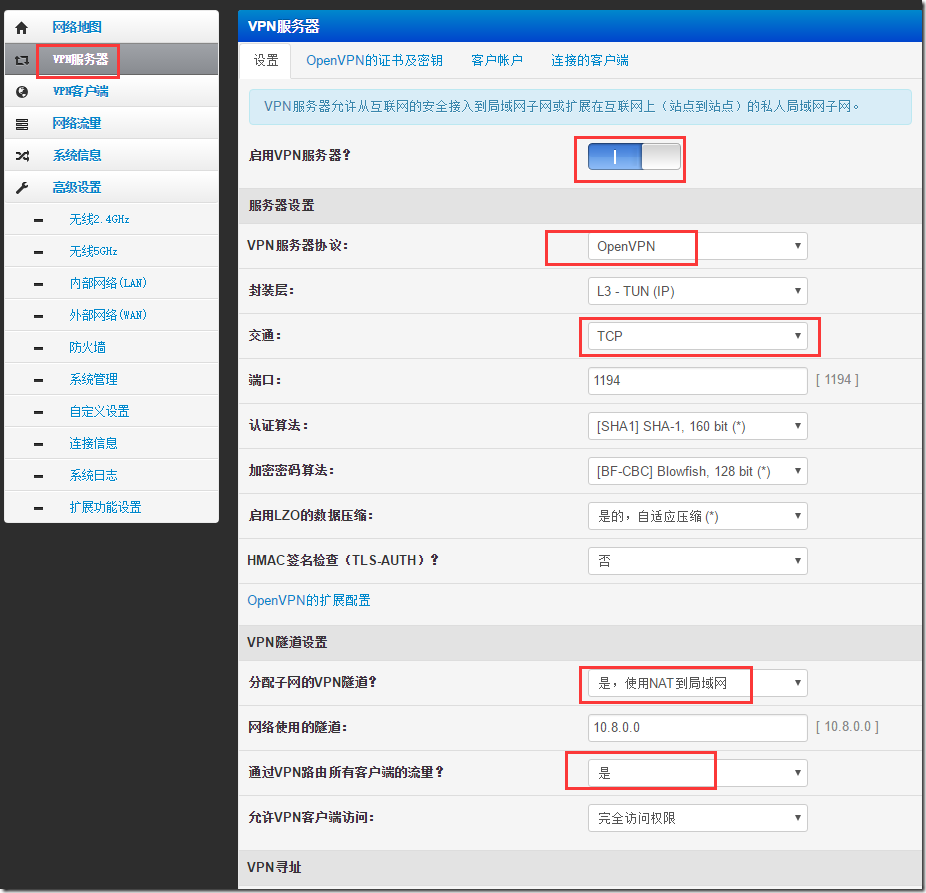The width and height of the screenshot is (926, 893).
Task: Click the 网络使用的隧道 input field
Action: click(x=697, y=728)
